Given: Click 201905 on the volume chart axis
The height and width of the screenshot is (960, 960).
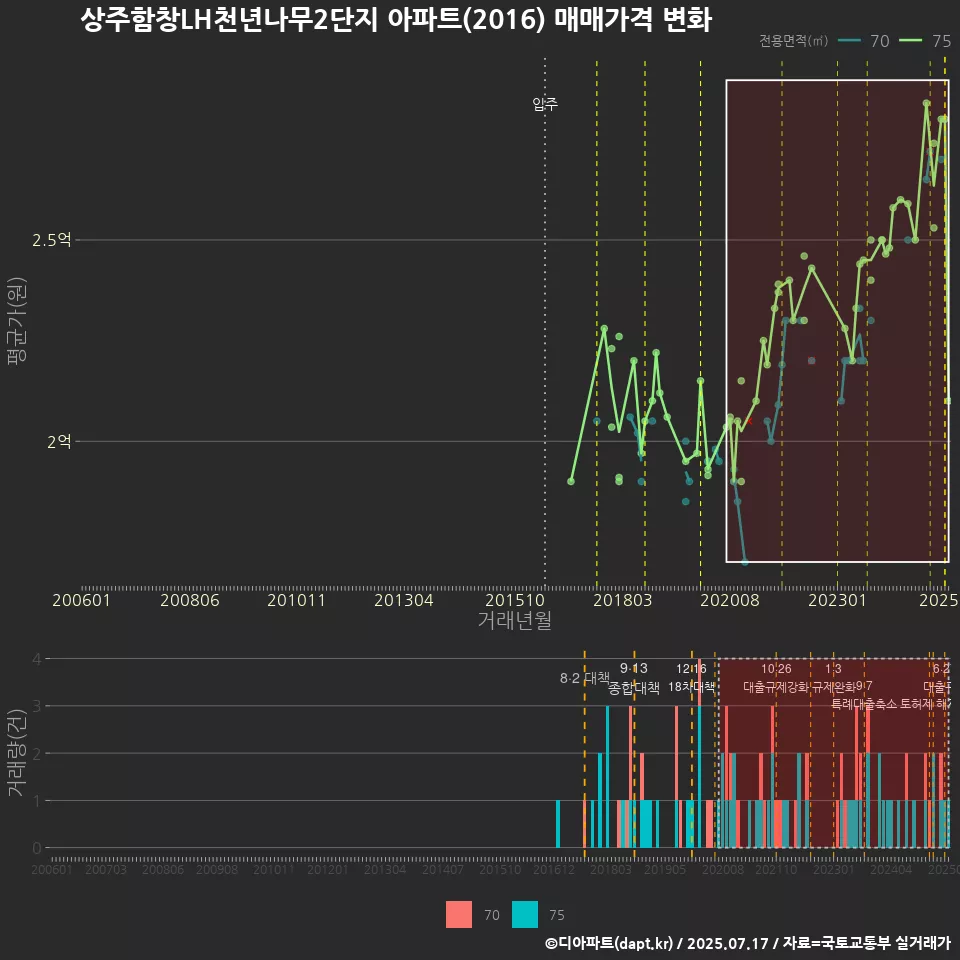Looking at the screenshot, I should click(665, 869).
